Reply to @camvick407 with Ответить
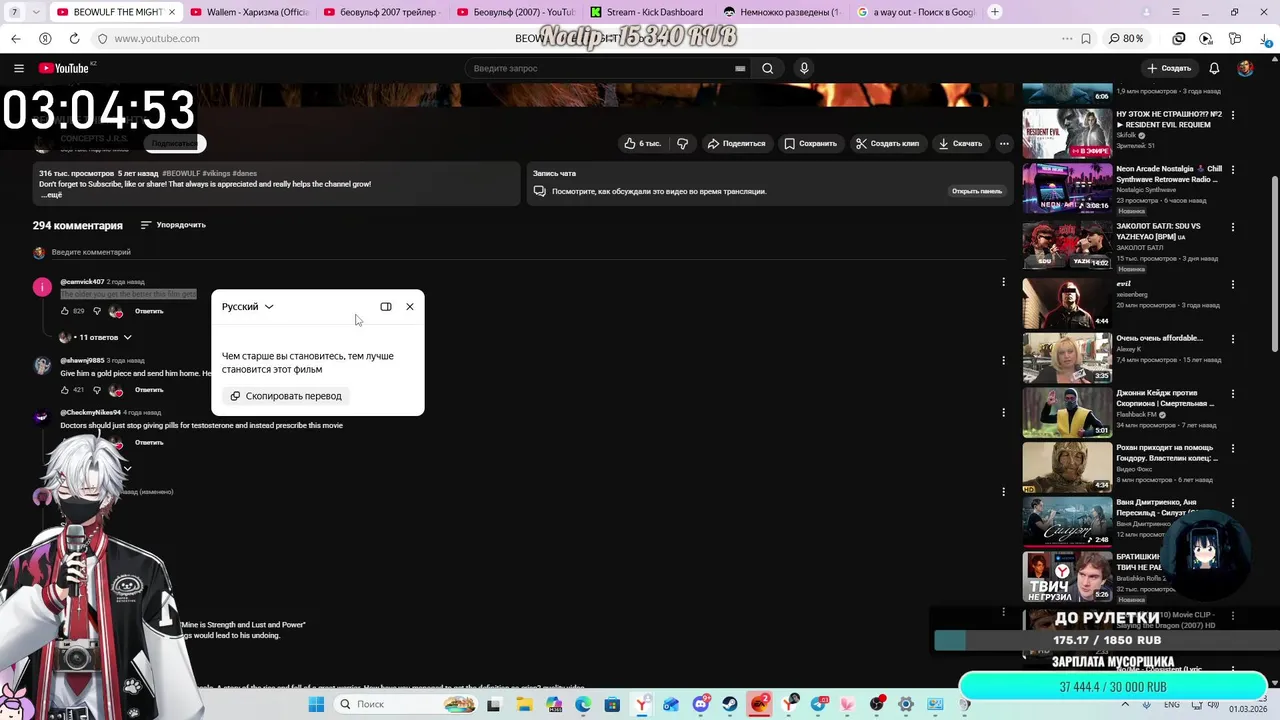Image resolution: width=1280 pixels, height=720 pixels. click(149, 311)
